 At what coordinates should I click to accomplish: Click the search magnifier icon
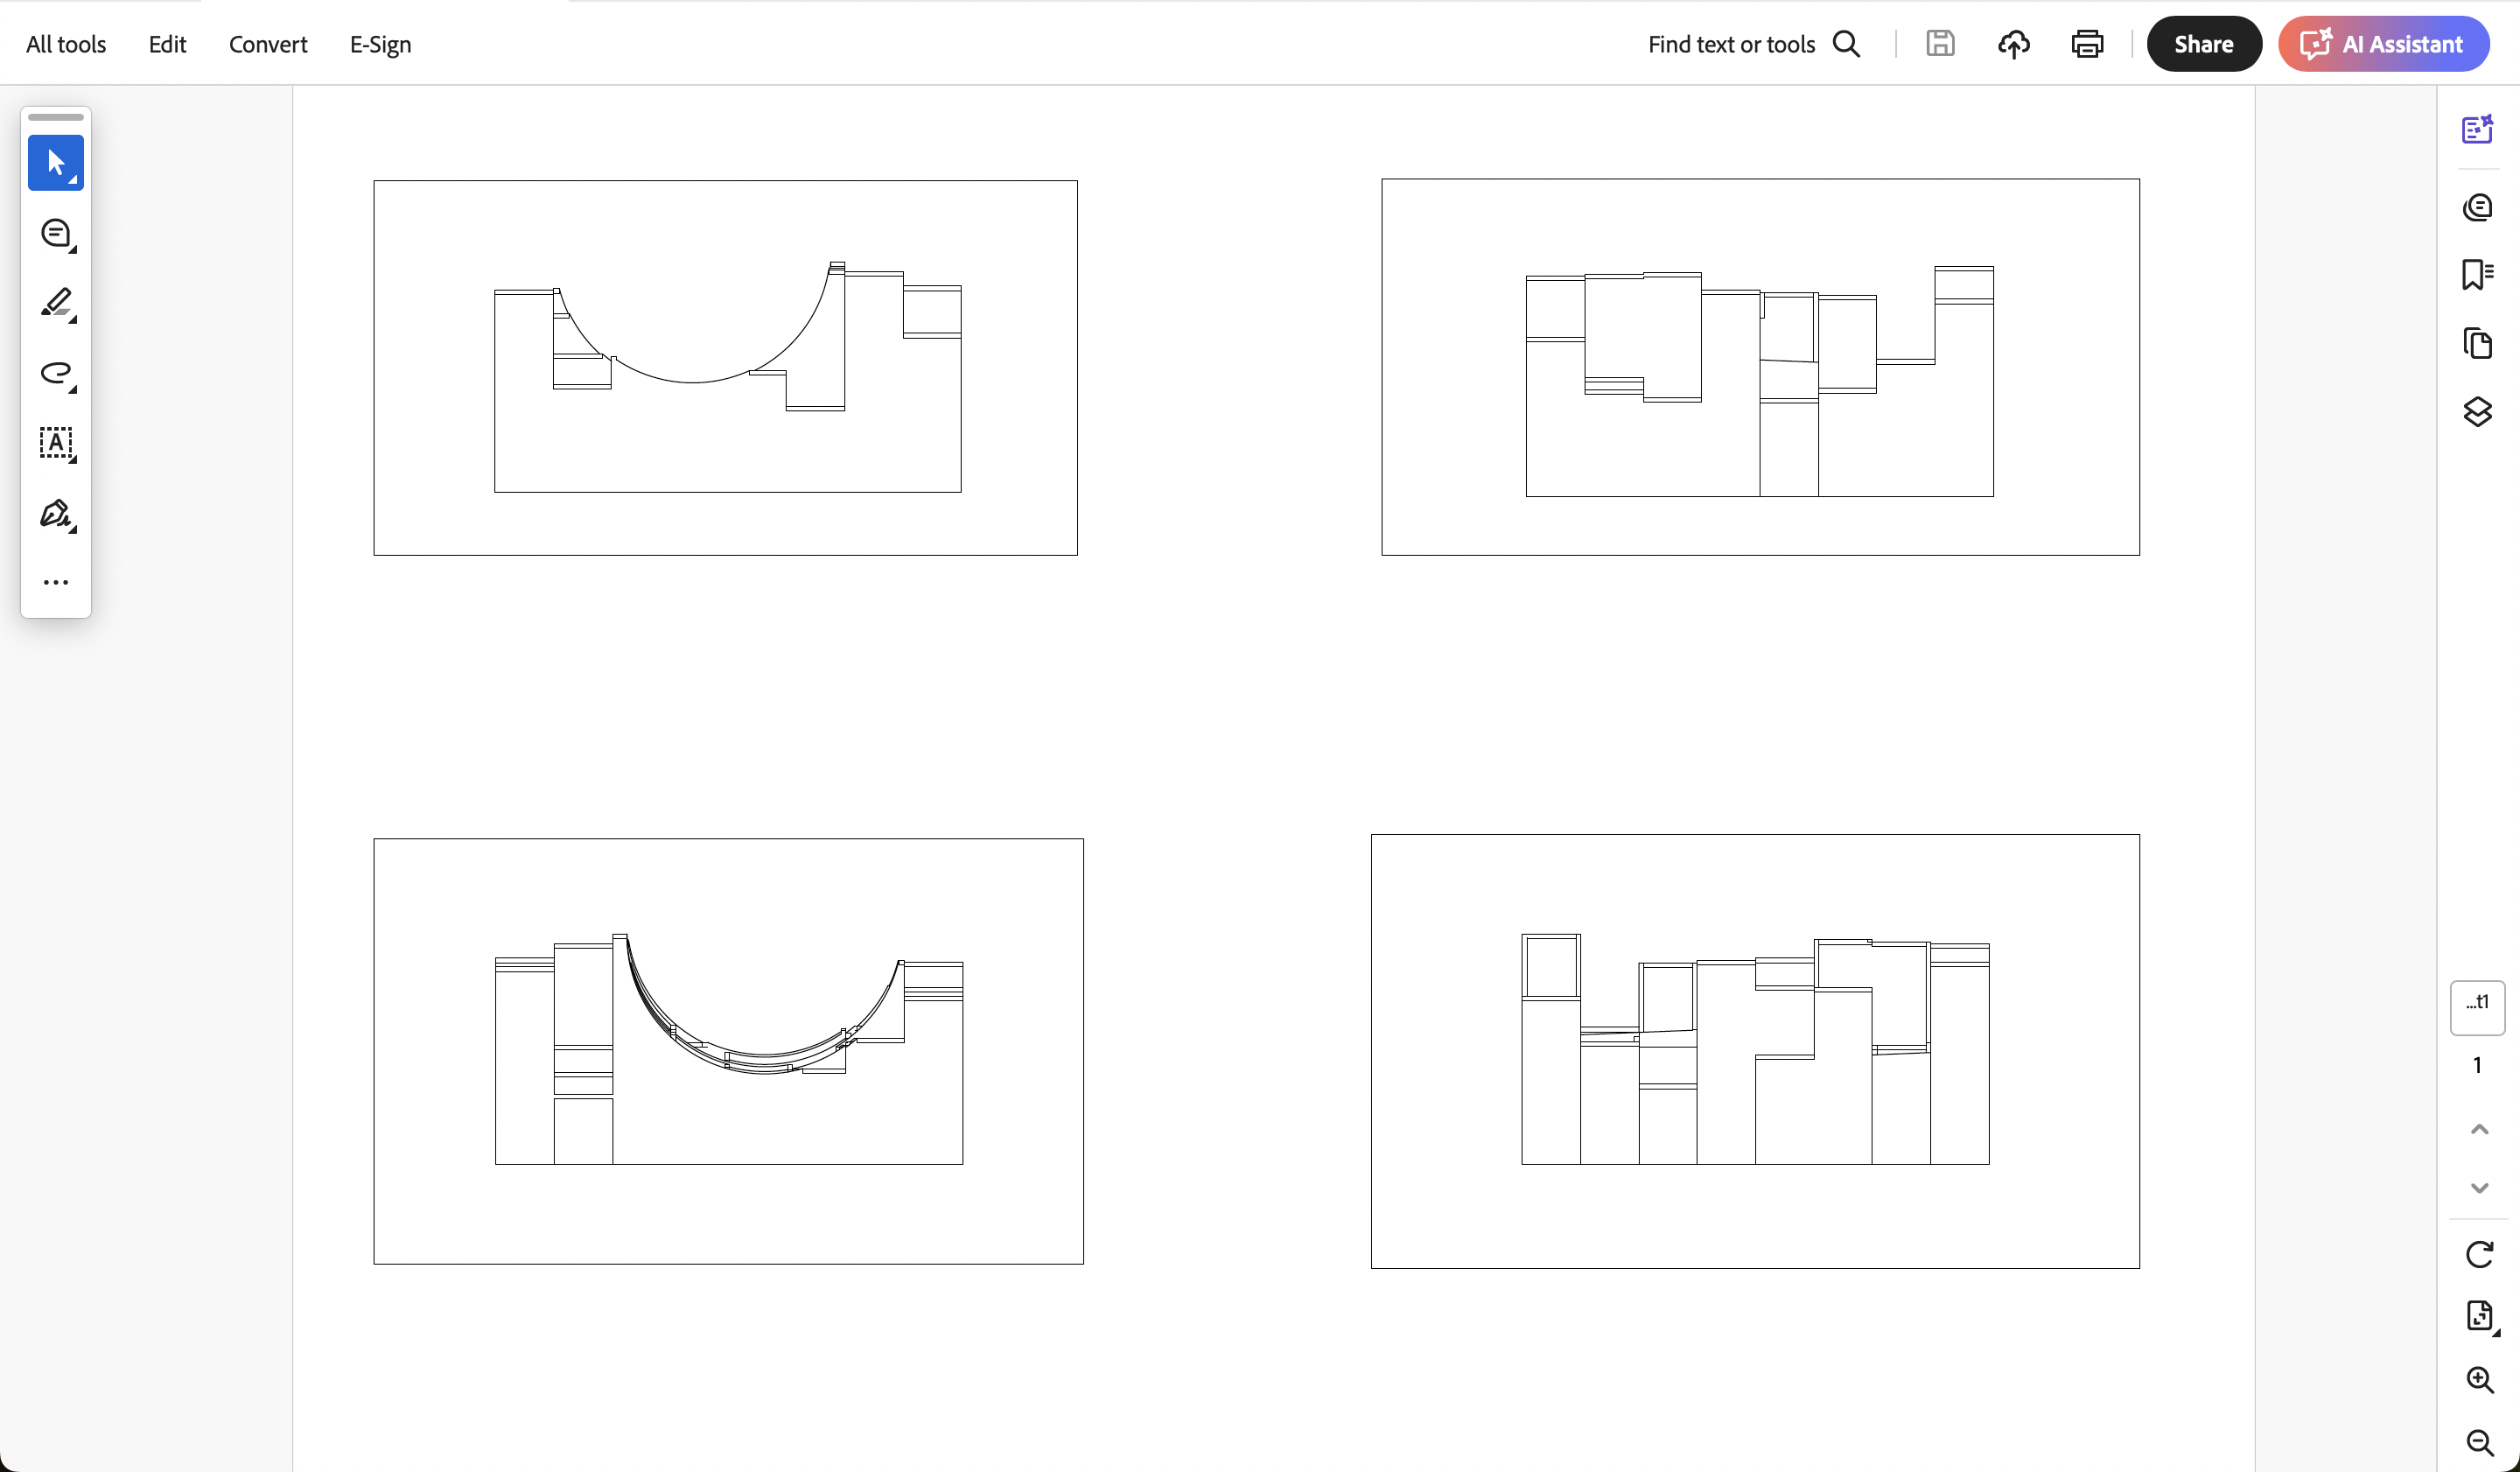coord(1846,44)
